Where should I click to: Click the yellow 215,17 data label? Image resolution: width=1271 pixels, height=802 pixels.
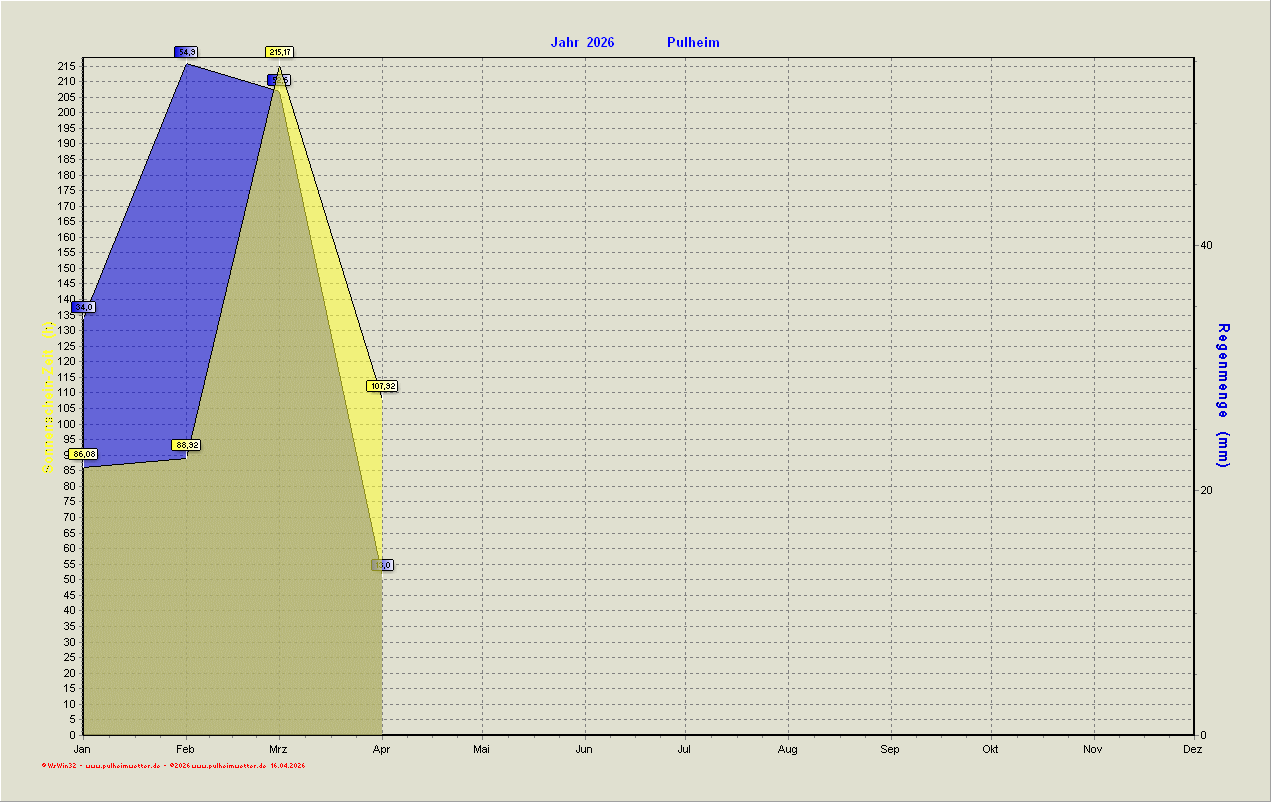pos(280,52)
